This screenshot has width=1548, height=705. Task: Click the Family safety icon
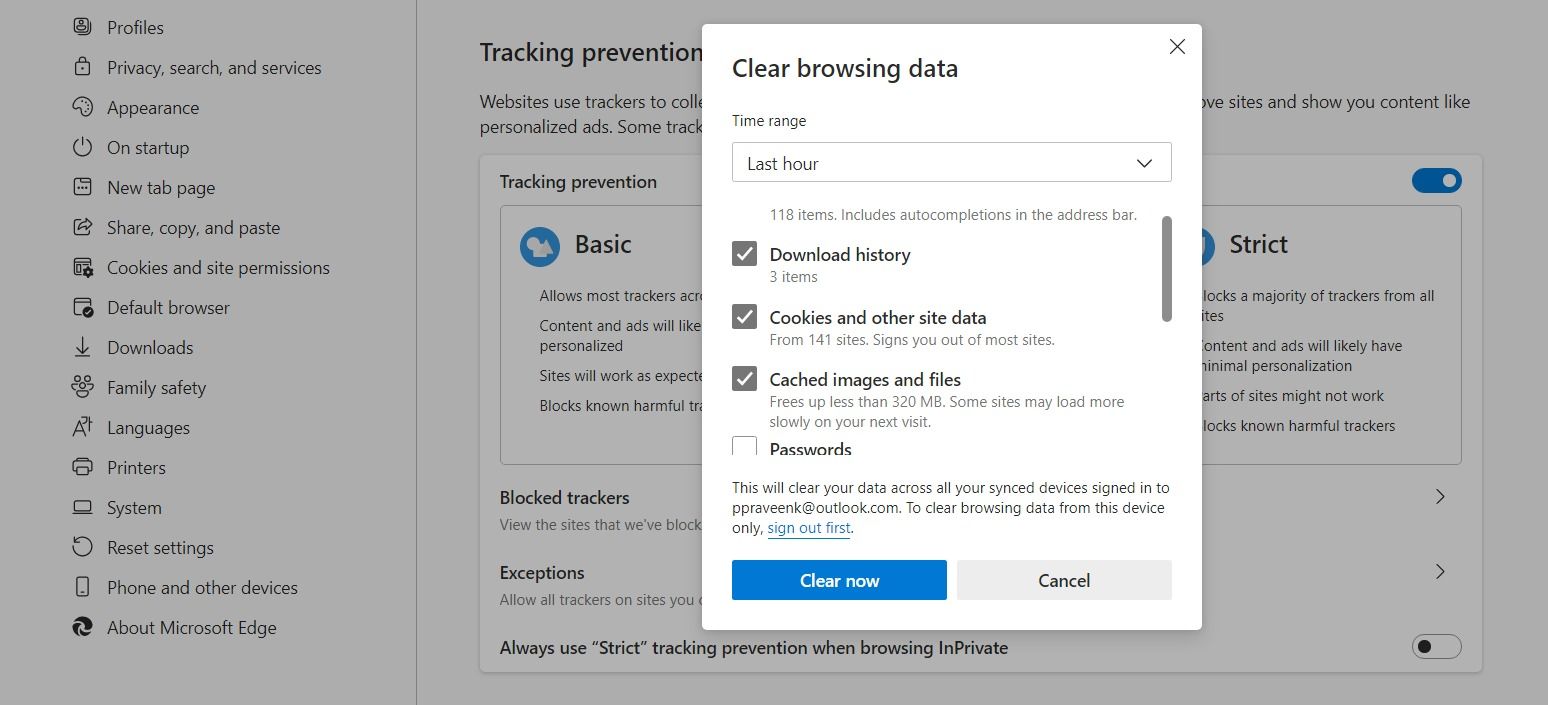pos(82,387)
